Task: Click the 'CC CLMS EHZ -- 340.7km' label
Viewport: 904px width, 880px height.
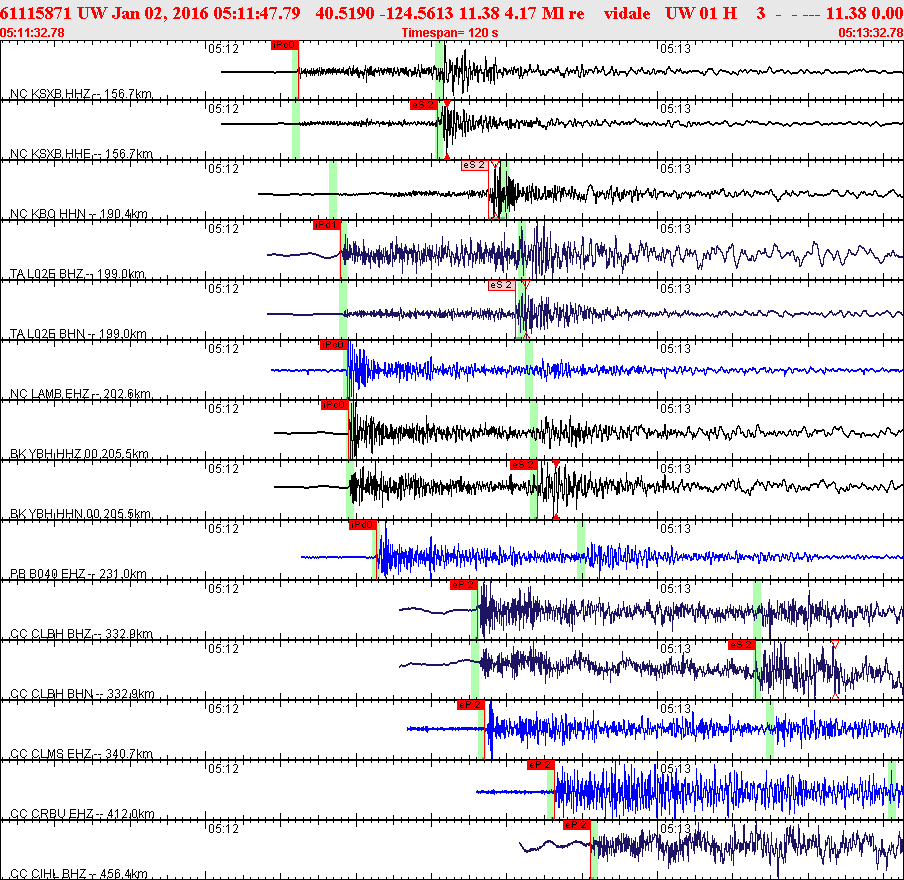Action: tap(81, 753)
